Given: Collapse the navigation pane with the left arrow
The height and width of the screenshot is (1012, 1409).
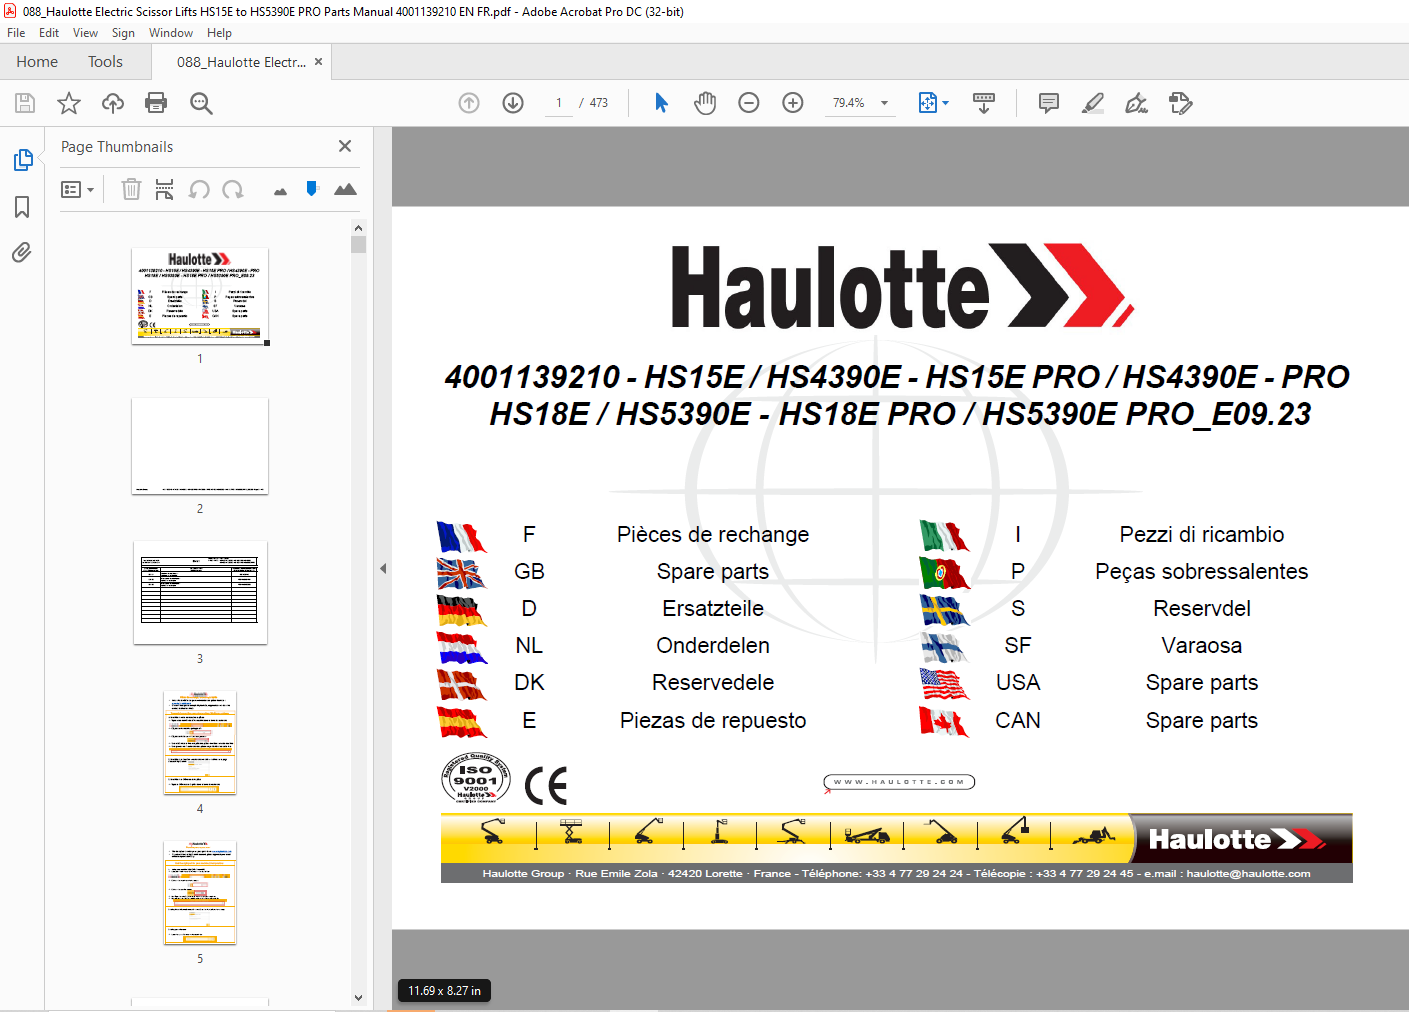Looking at the screenshot, I should point(383,568).
